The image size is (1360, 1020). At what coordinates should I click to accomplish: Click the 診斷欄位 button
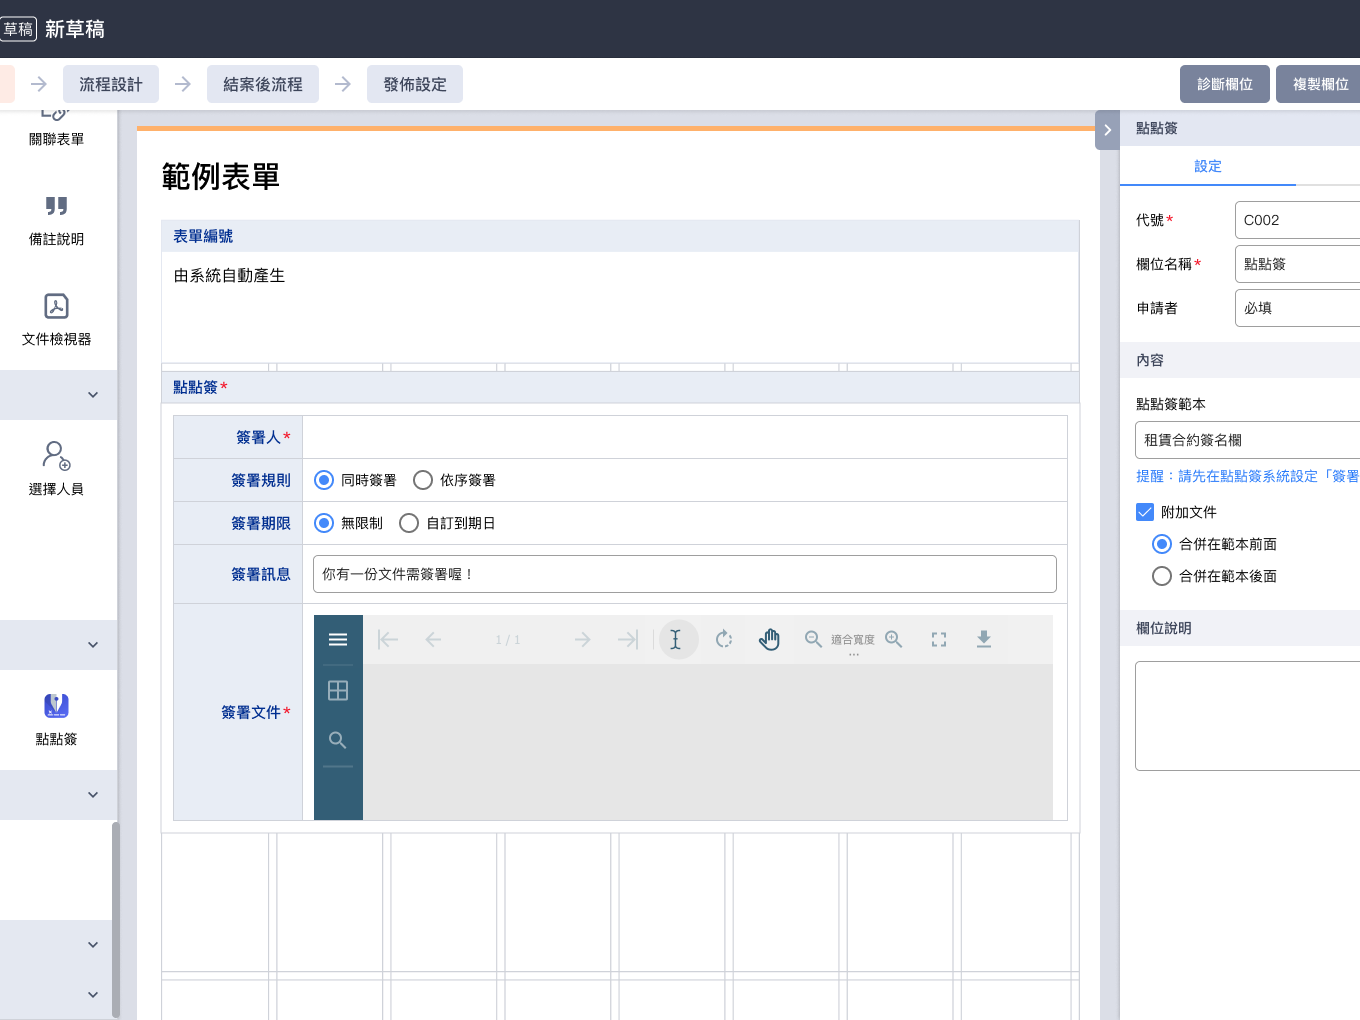coord(1225,84)
